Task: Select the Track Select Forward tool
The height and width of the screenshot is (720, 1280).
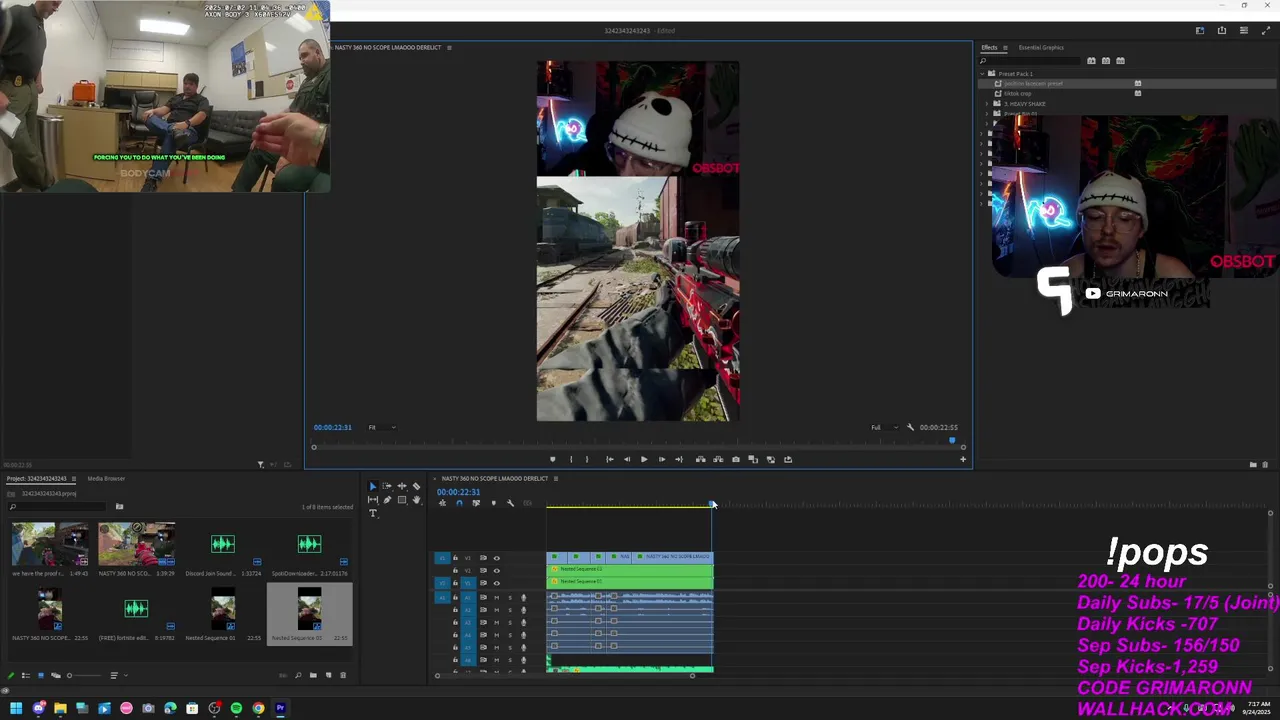Action: 387,486
